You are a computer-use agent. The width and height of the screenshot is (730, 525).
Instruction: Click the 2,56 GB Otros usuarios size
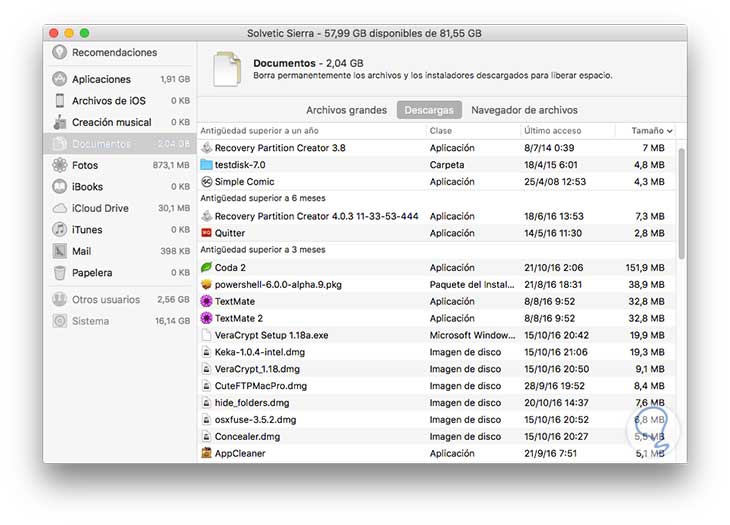(173, 299)
